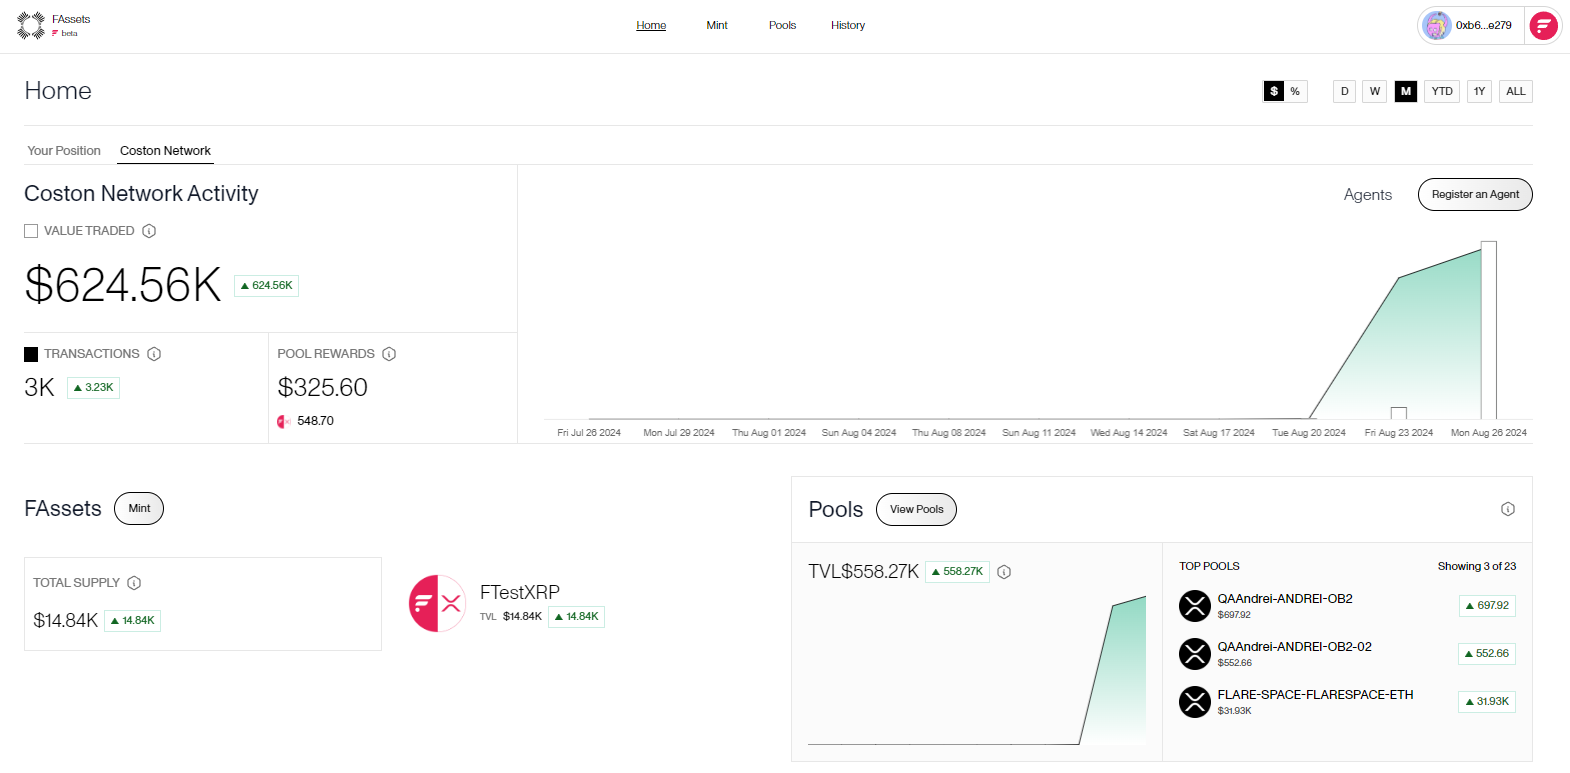
Task: Click the FTestXRP token icon
Action: tap(437, 603)
